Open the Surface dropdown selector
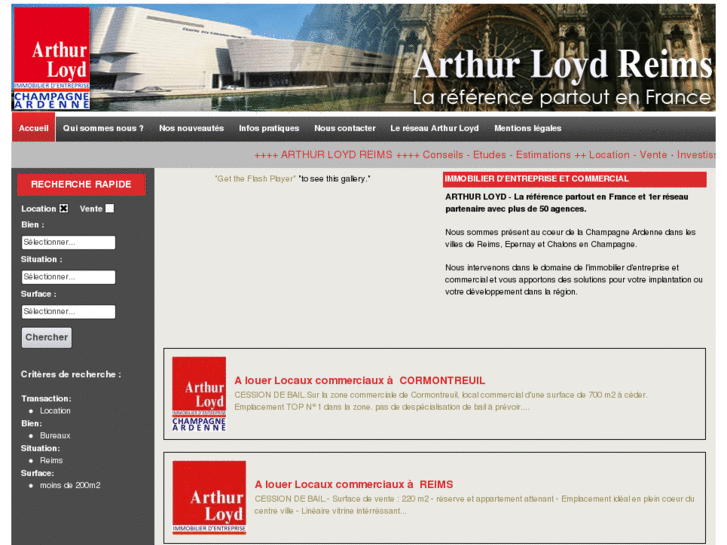 tap(68, 312)
